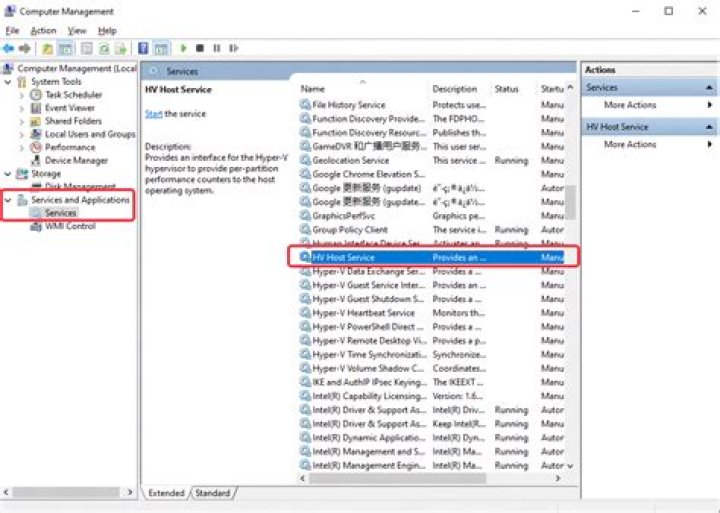
Task: Expand the Task Scheduler tree node
Action: 22,95
